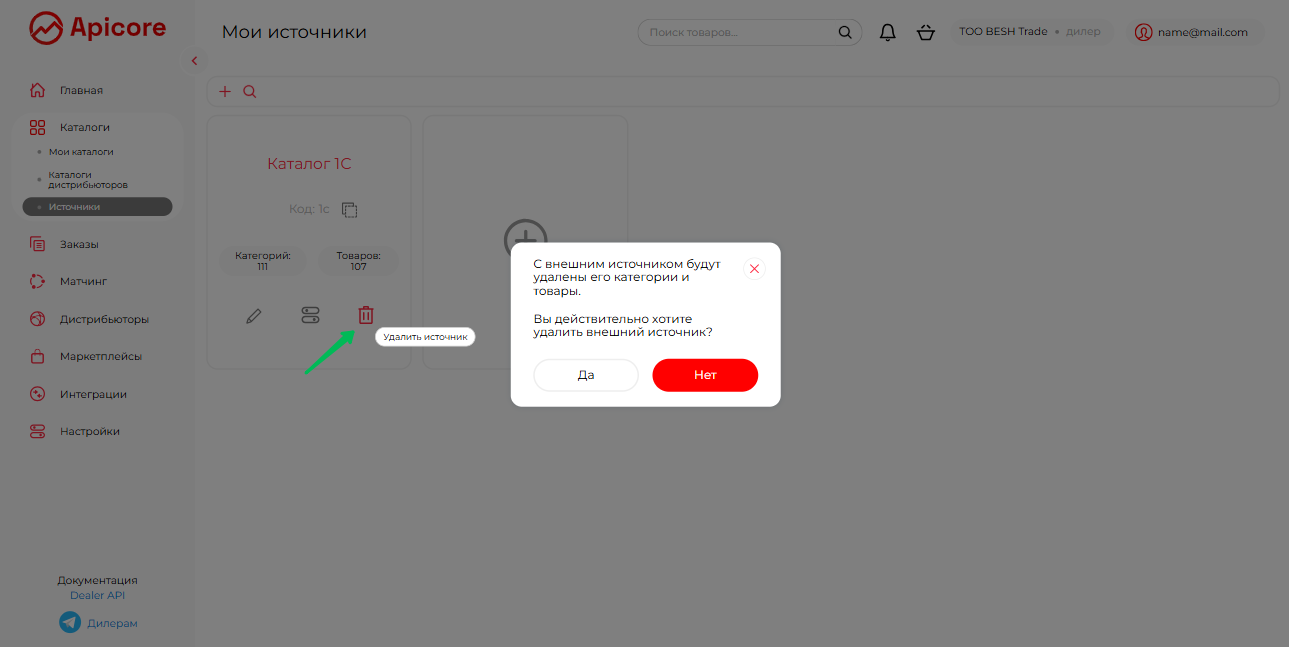Go to Мои каталоги submenu item

pyautogui.click(x=81, y=152)
